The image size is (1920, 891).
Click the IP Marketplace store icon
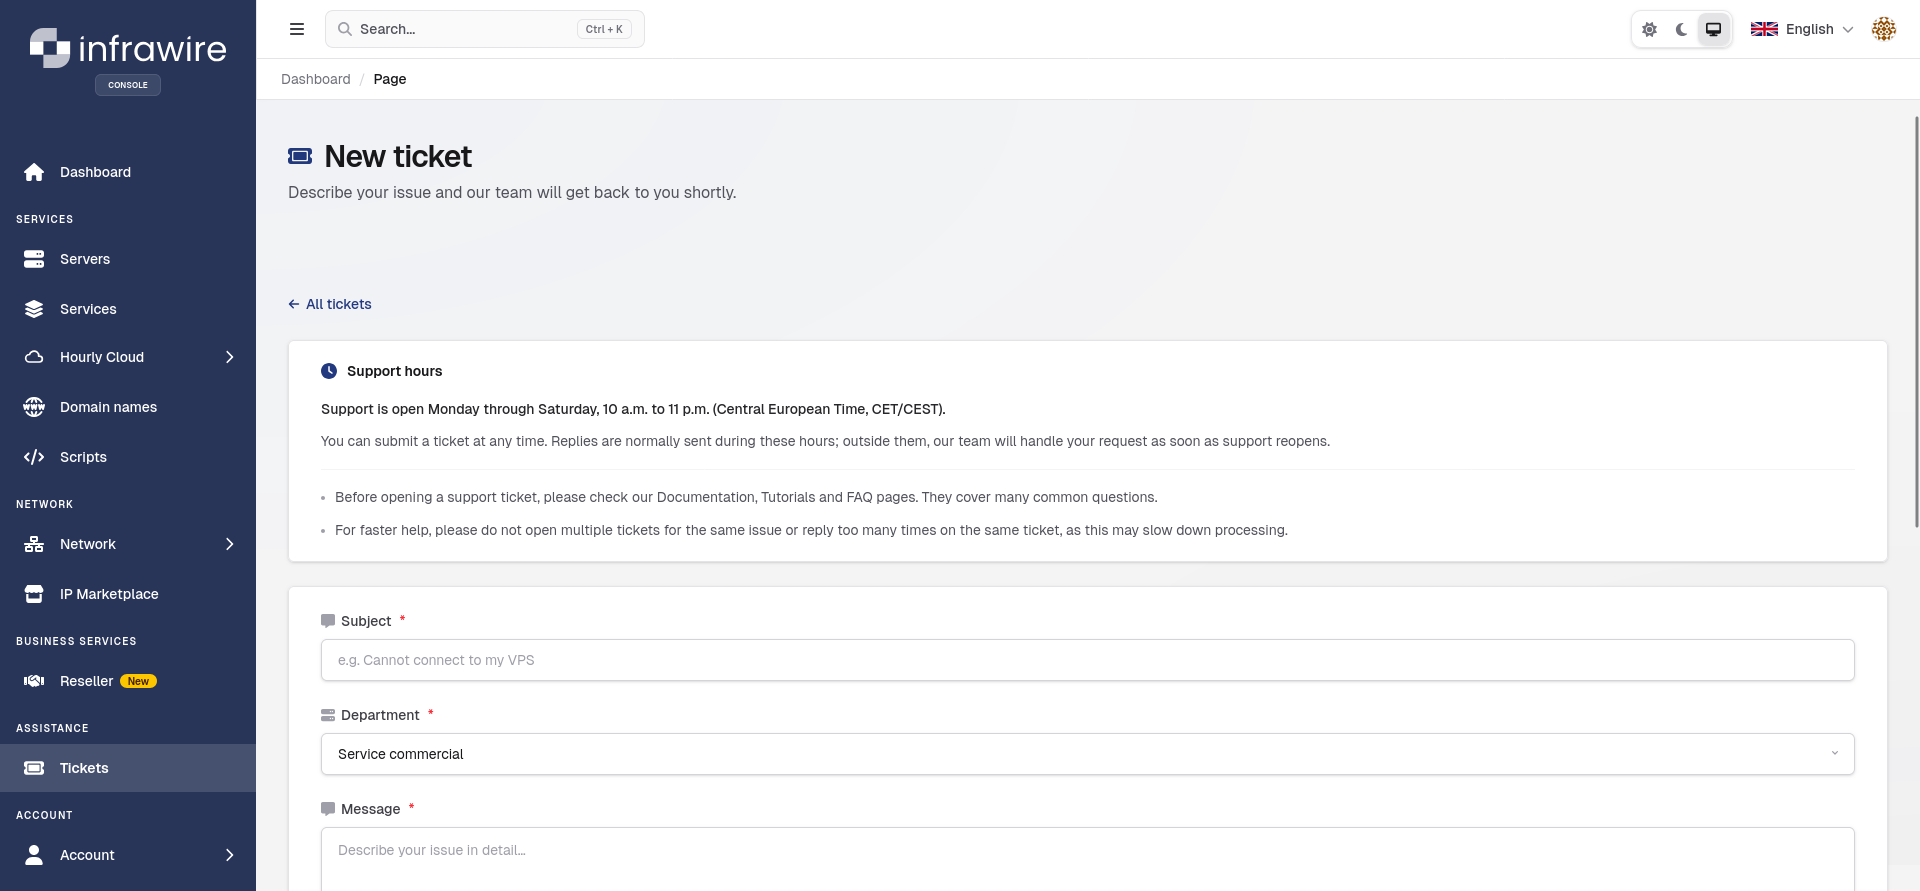[x=34, y=594]
